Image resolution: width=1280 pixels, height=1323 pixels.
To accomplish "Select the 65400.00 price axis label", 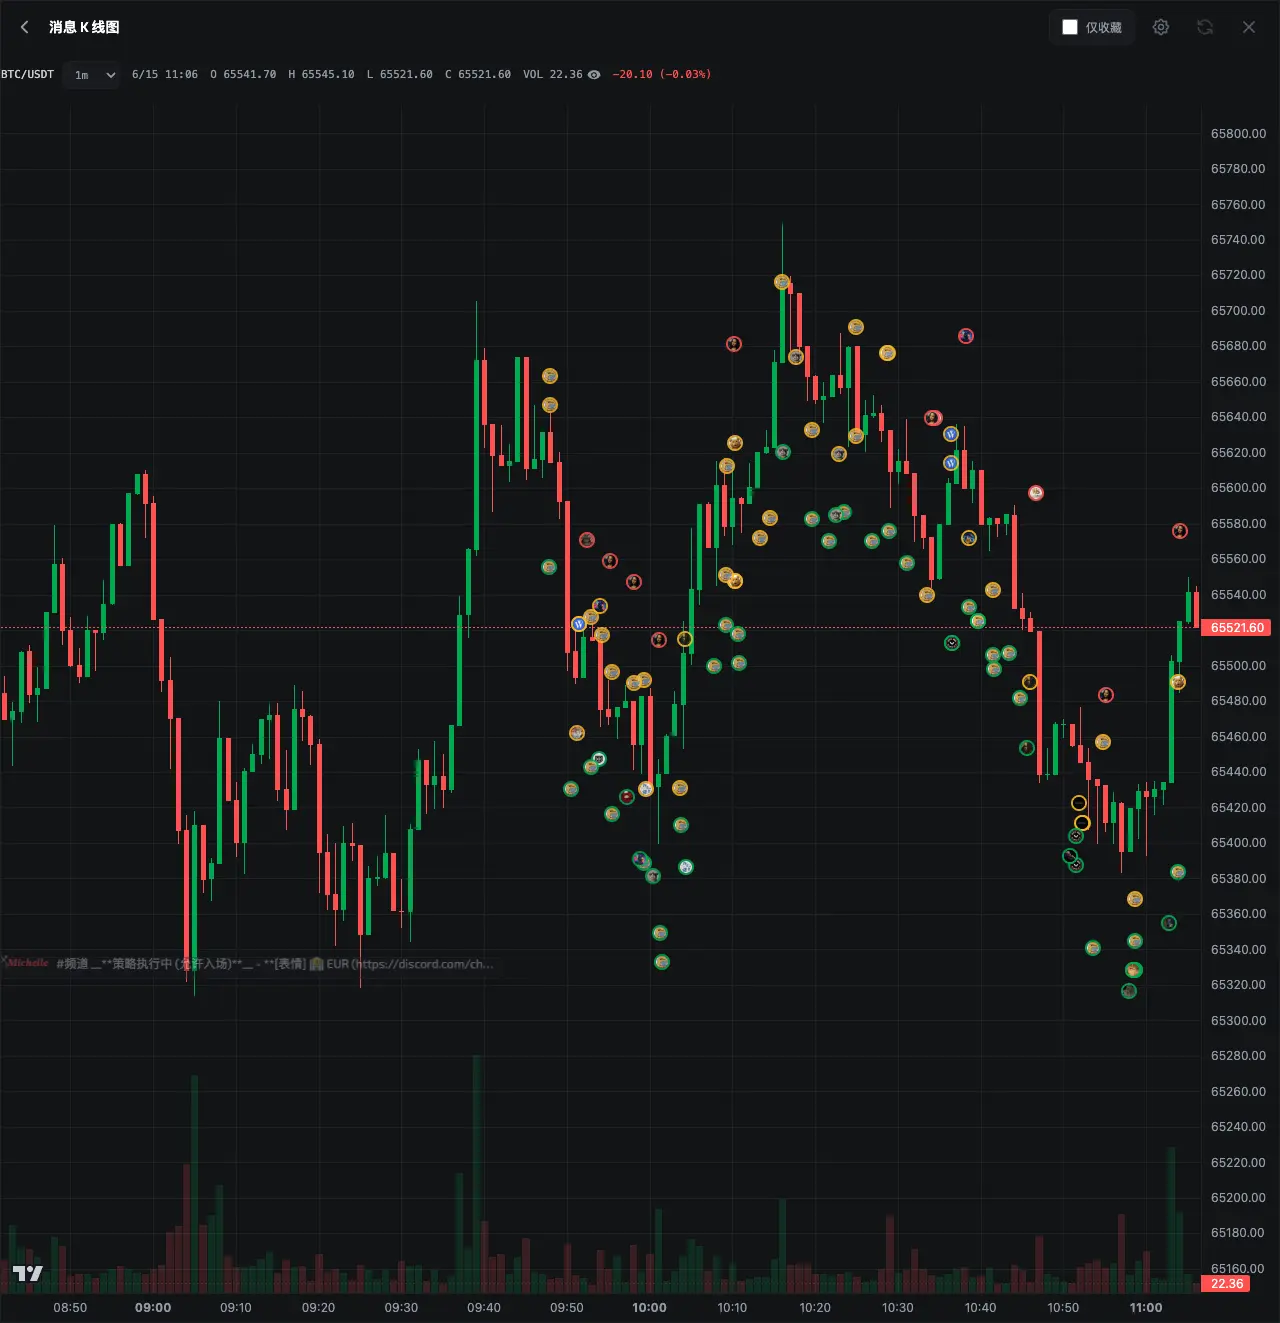I will (x=1238, y=843).
